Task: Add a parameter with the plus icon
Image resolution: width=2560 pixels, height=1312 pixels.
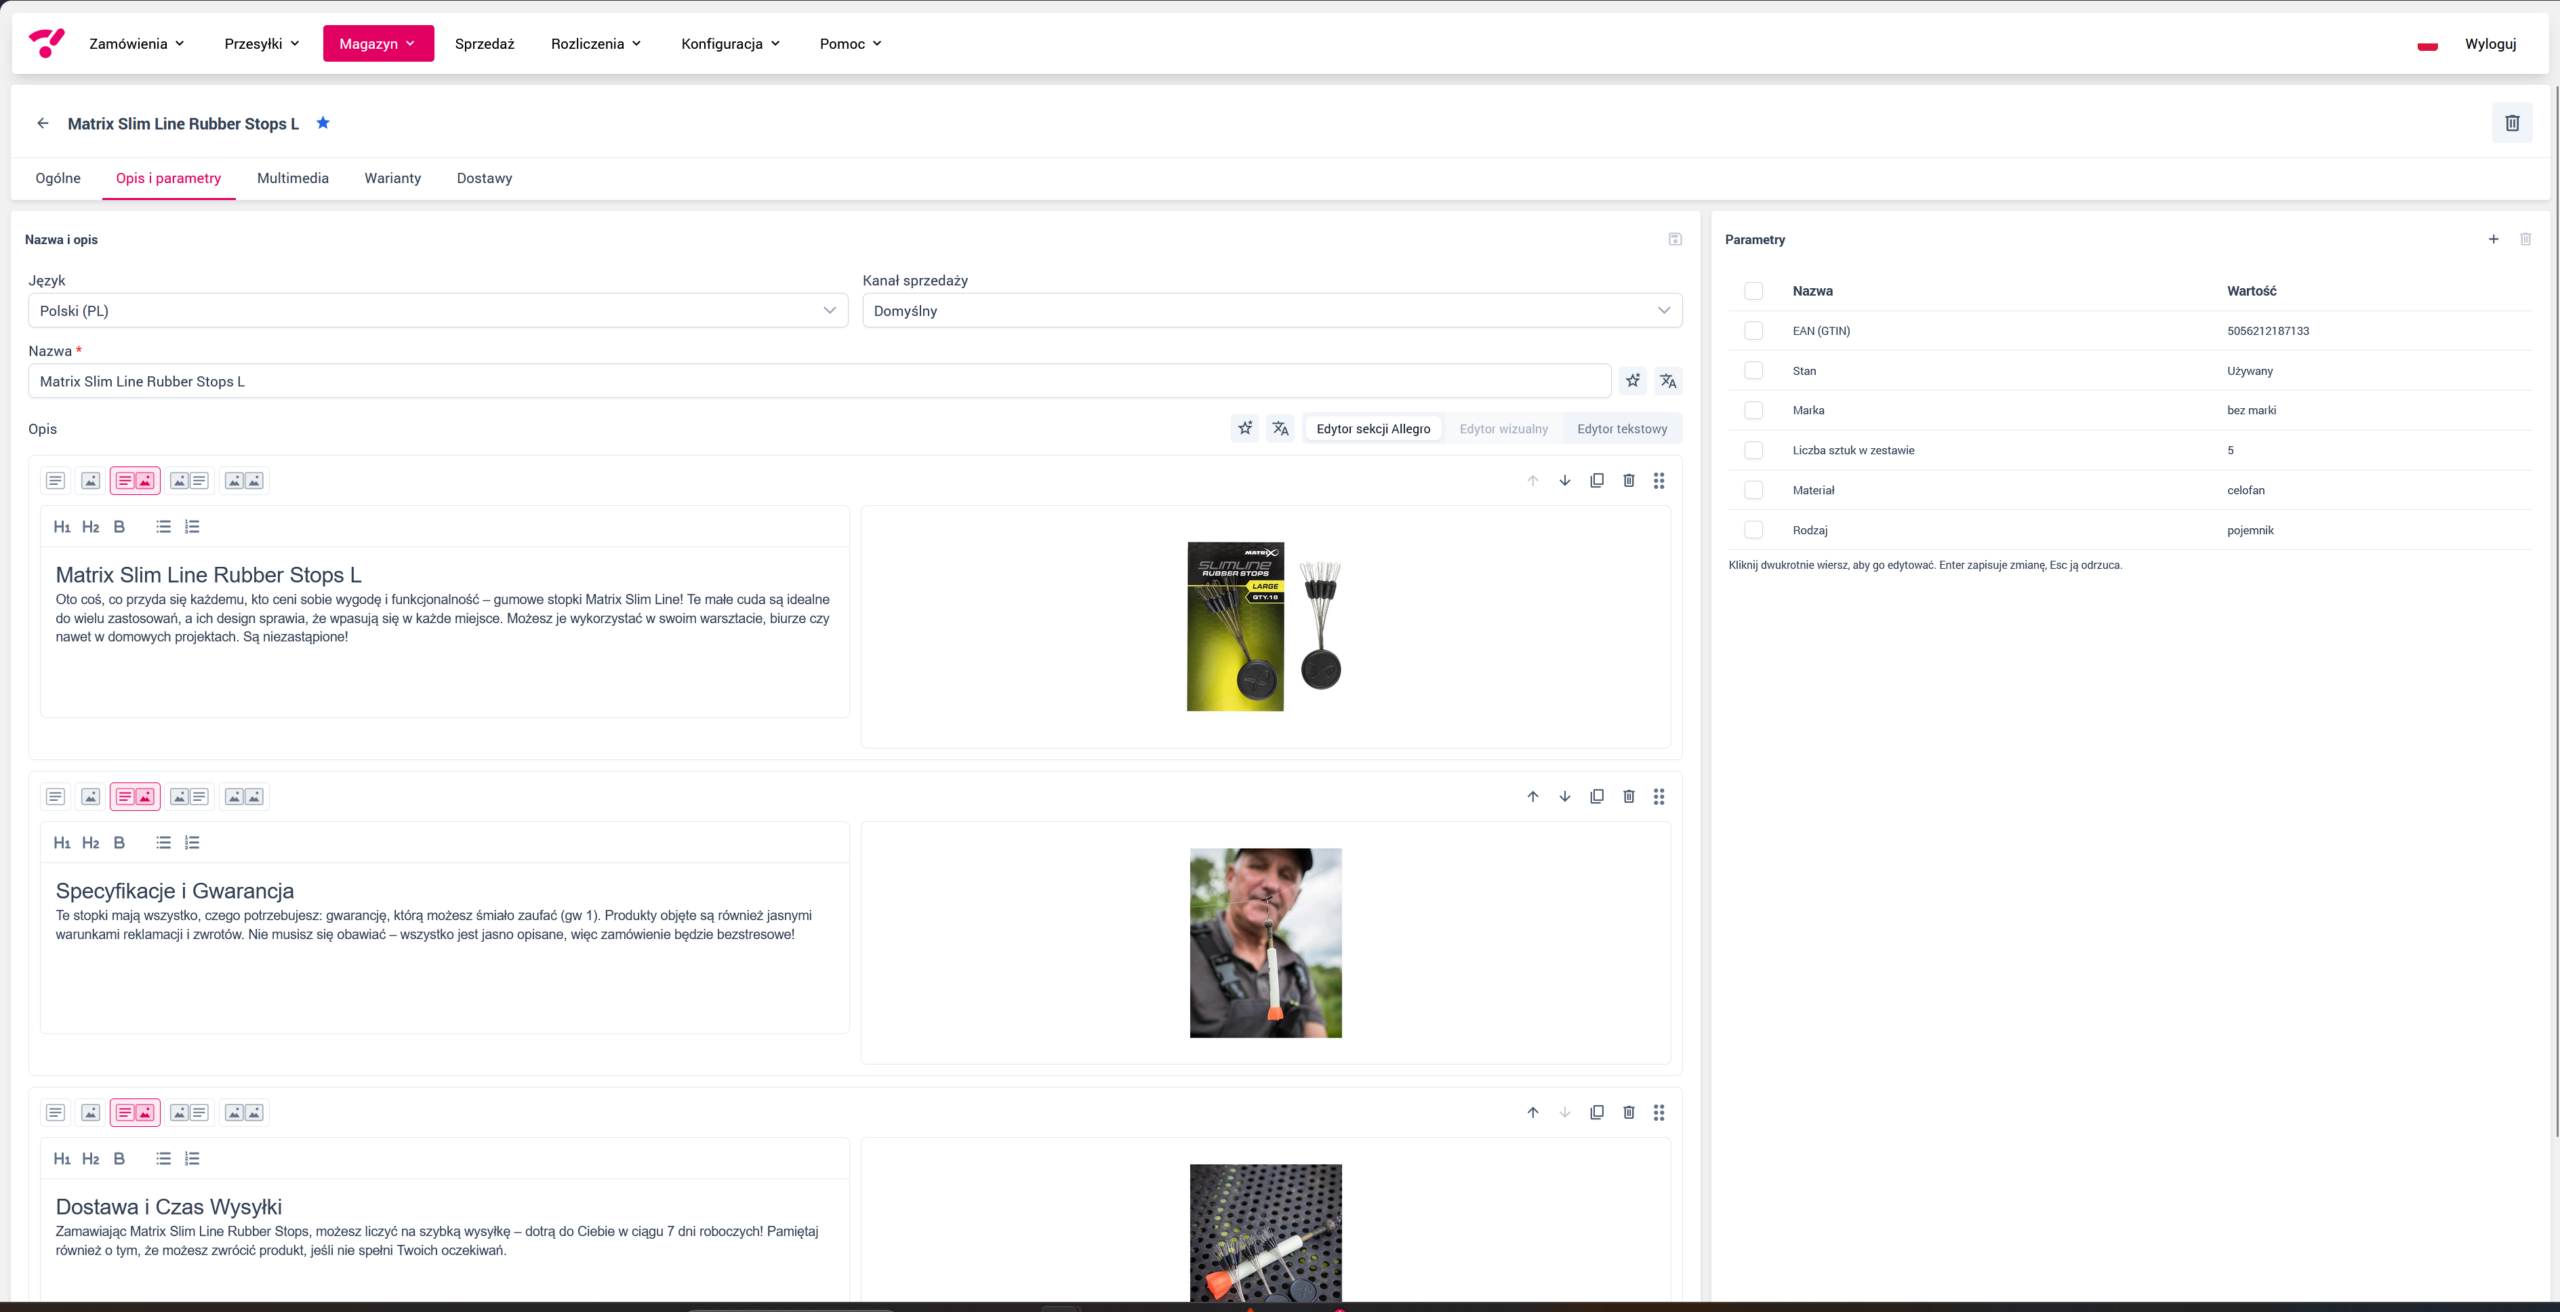Action: tap(2493, 239)
